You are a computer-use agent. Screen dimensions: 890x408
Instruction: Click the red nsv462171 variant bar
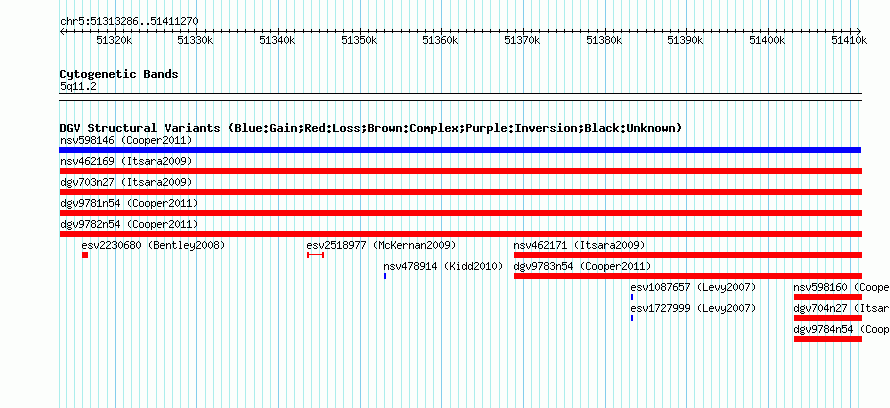click(x=688, y=255)
